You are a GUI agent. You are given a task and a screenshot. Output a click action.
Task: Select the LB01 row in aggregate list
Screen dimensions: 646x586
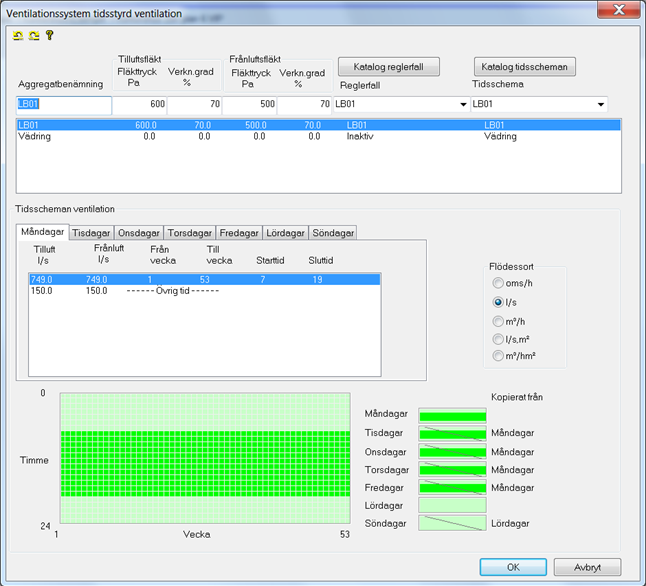[318, 125]
